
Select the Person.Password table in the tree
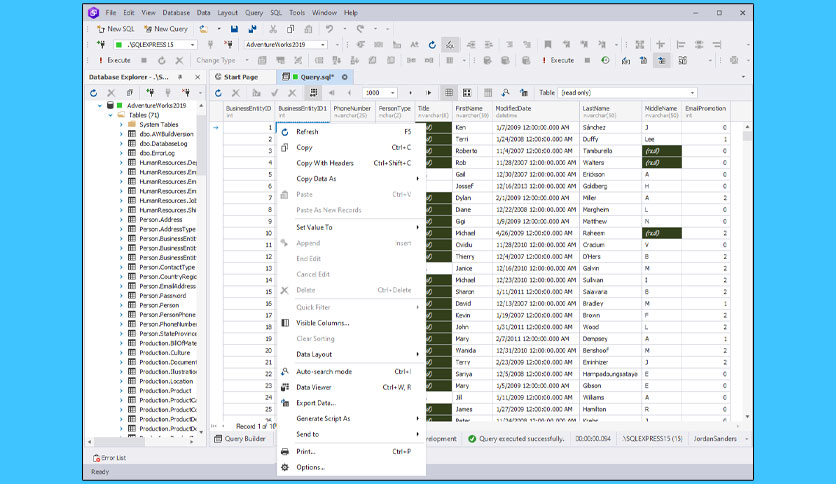pos(163,296)
